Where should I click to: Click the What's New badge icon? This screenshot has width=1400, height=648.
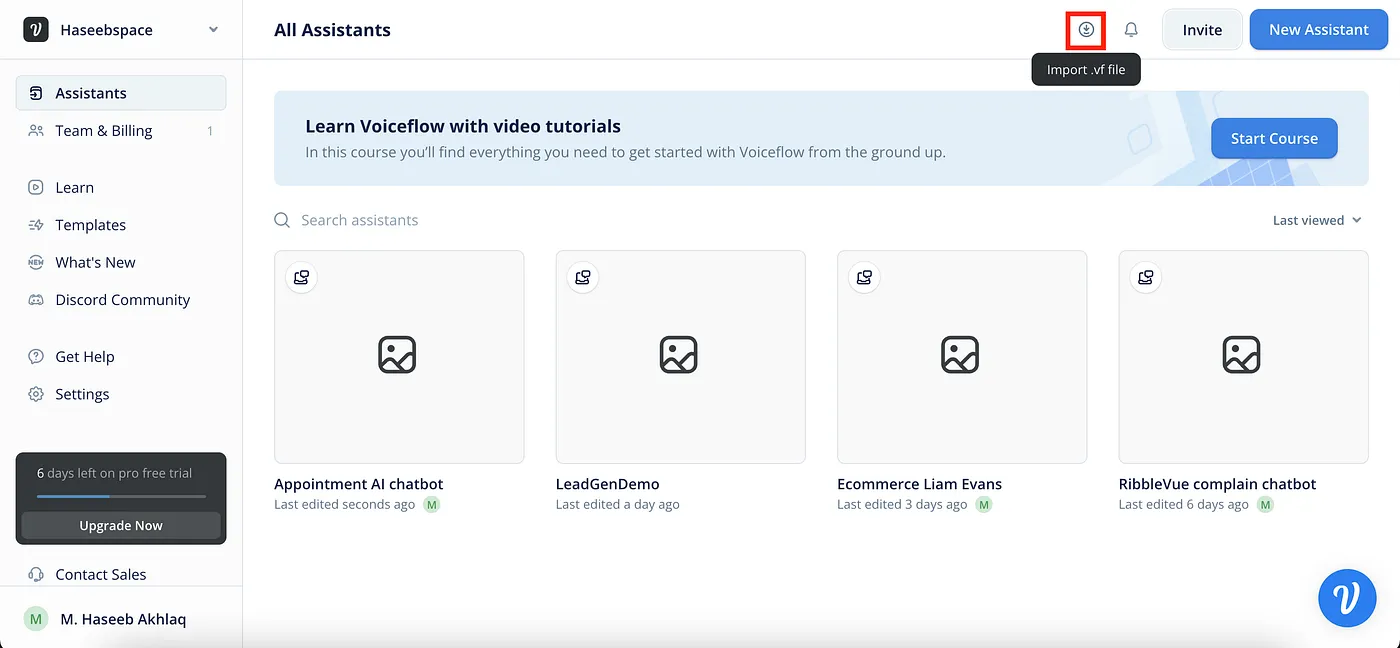36,262
